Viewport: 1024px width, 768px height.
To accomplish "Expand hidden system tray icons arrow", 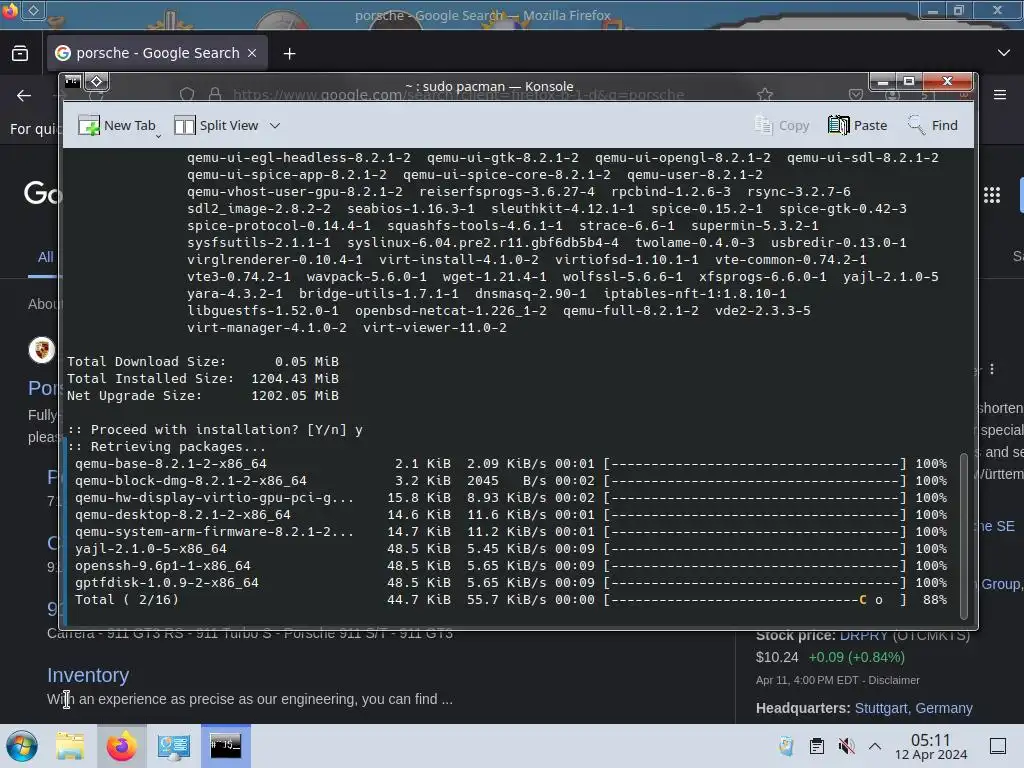I will (875, 746).
